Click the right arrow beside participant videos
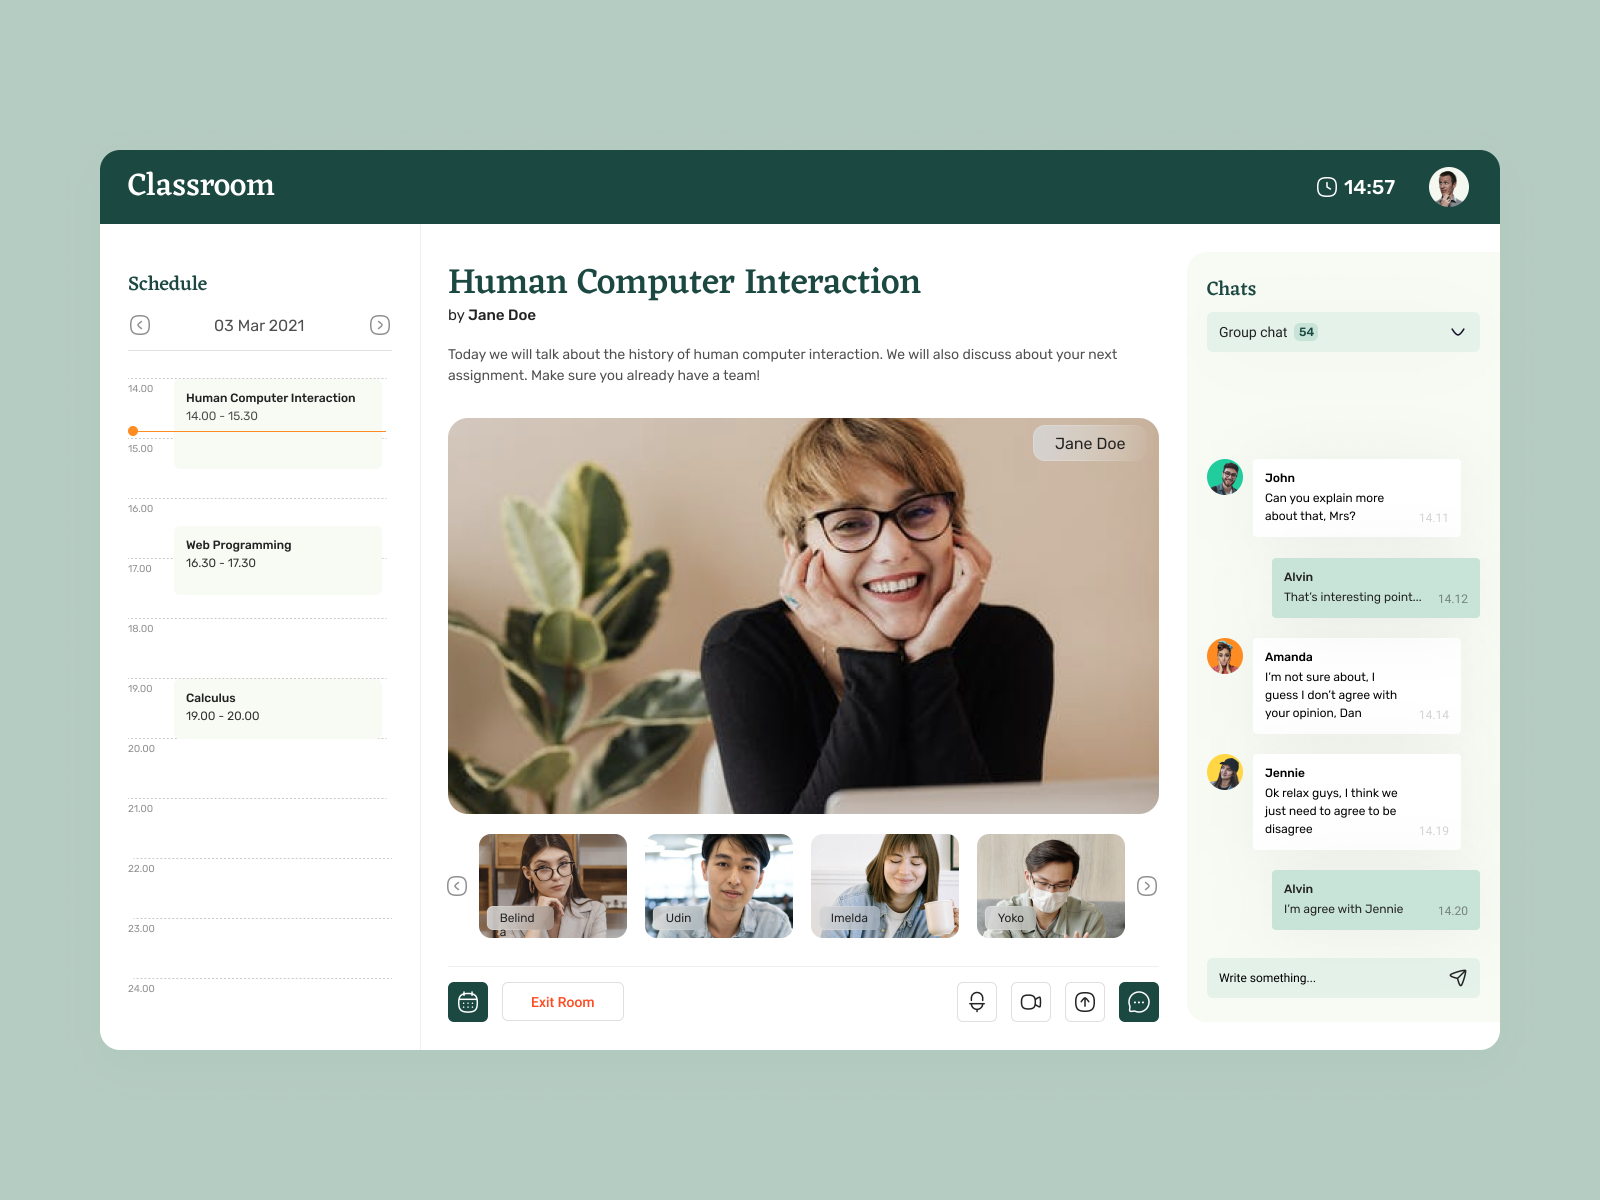Image resolution: width=1600 pixels, height=1200 pixels. (x=1147, y=886)
